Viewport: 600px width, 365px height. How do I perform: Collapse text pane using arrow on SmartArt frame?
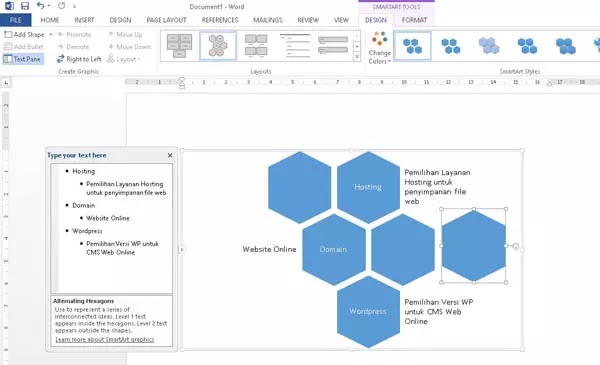pos(182,250)
